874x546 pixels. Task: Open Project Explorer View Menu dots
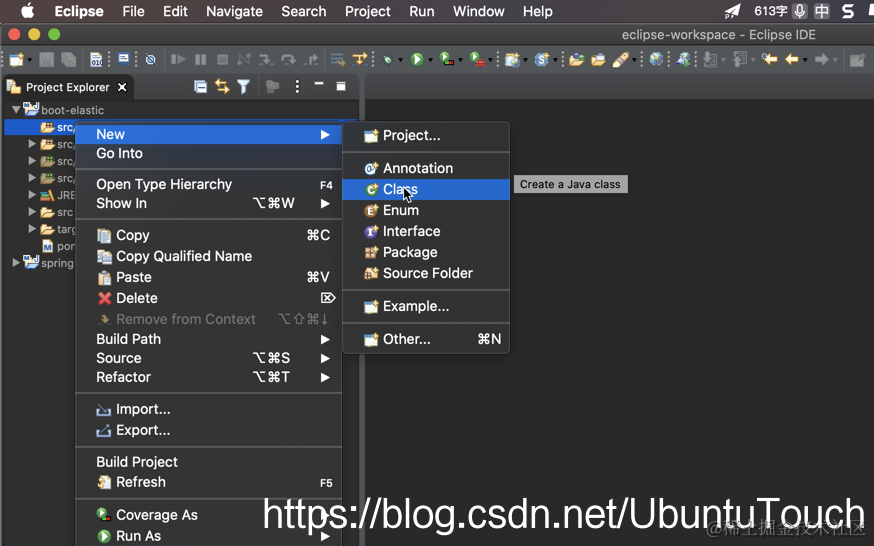pyautogui.click(x=297, y=86)
